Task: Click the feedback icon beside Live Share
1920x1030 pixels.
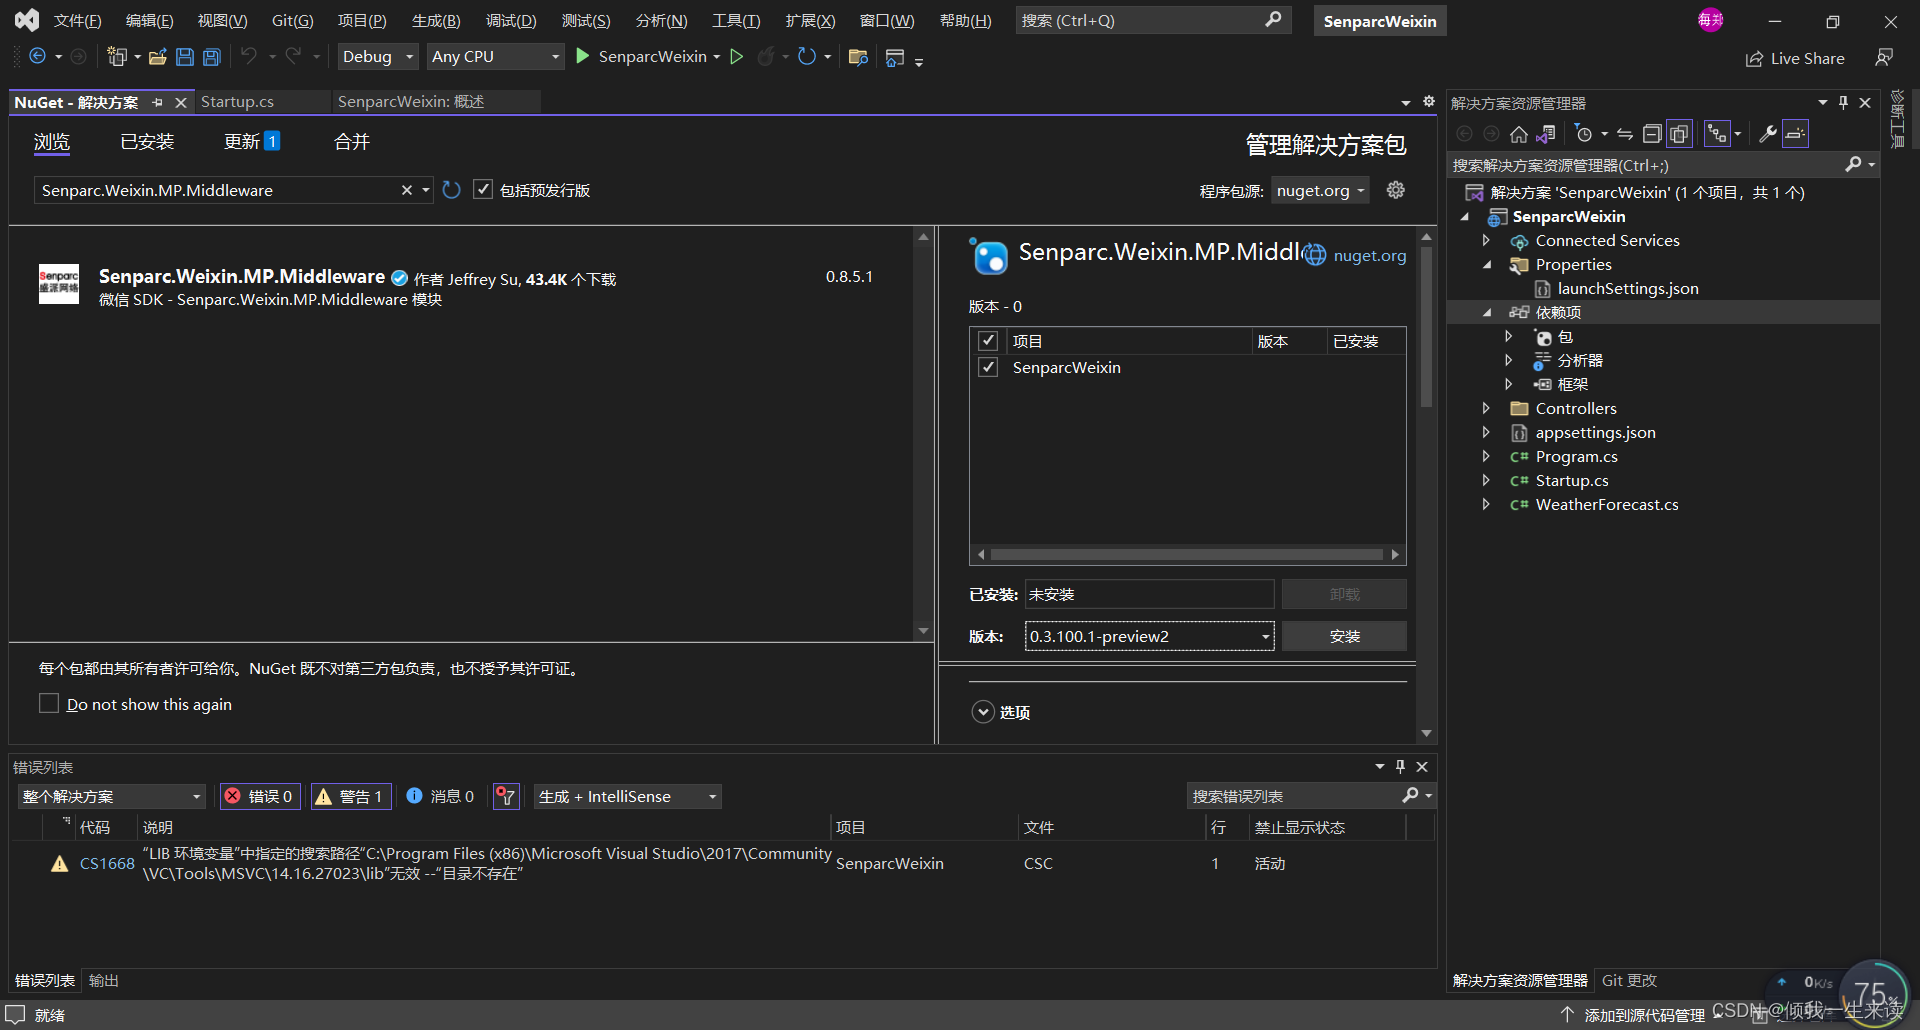Action: pyautogui.click(x=1884, y=58)
